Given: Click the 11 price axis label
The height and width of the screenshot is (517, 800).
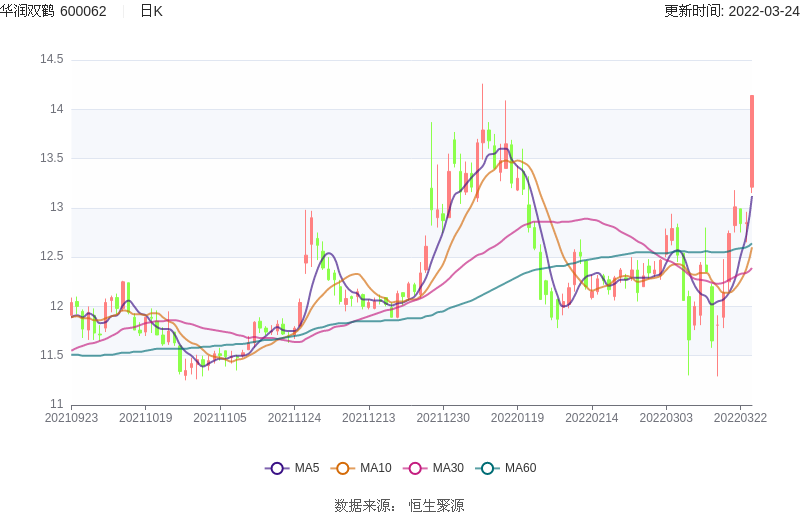Looking at the screenshot, I should (x=57, y=404).
